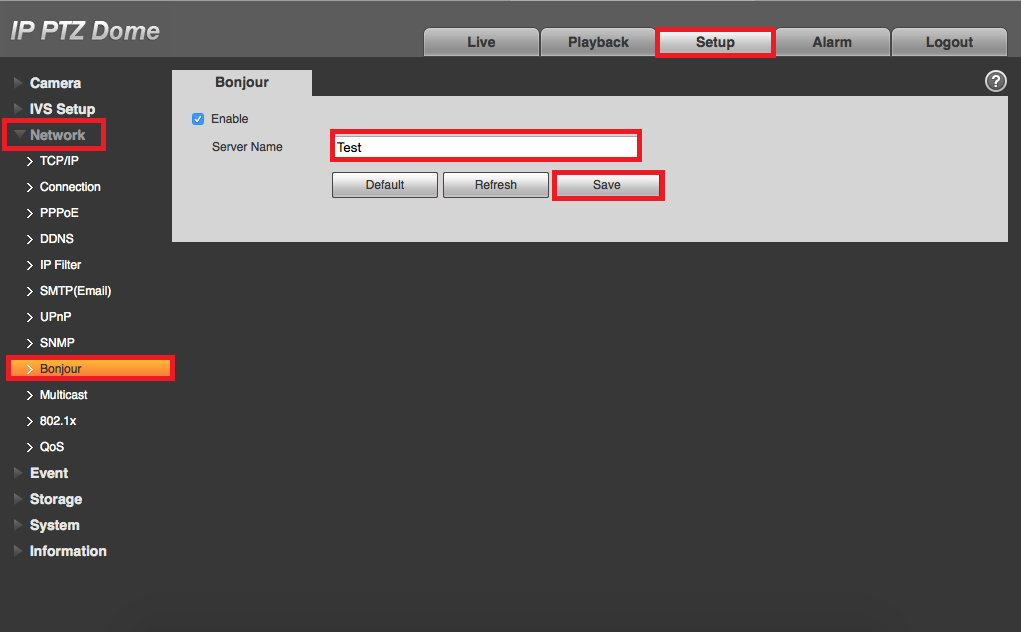This screenshot has height=632, width=1021.
Task: Open the help question mark icon
Action: coord(995,81)
